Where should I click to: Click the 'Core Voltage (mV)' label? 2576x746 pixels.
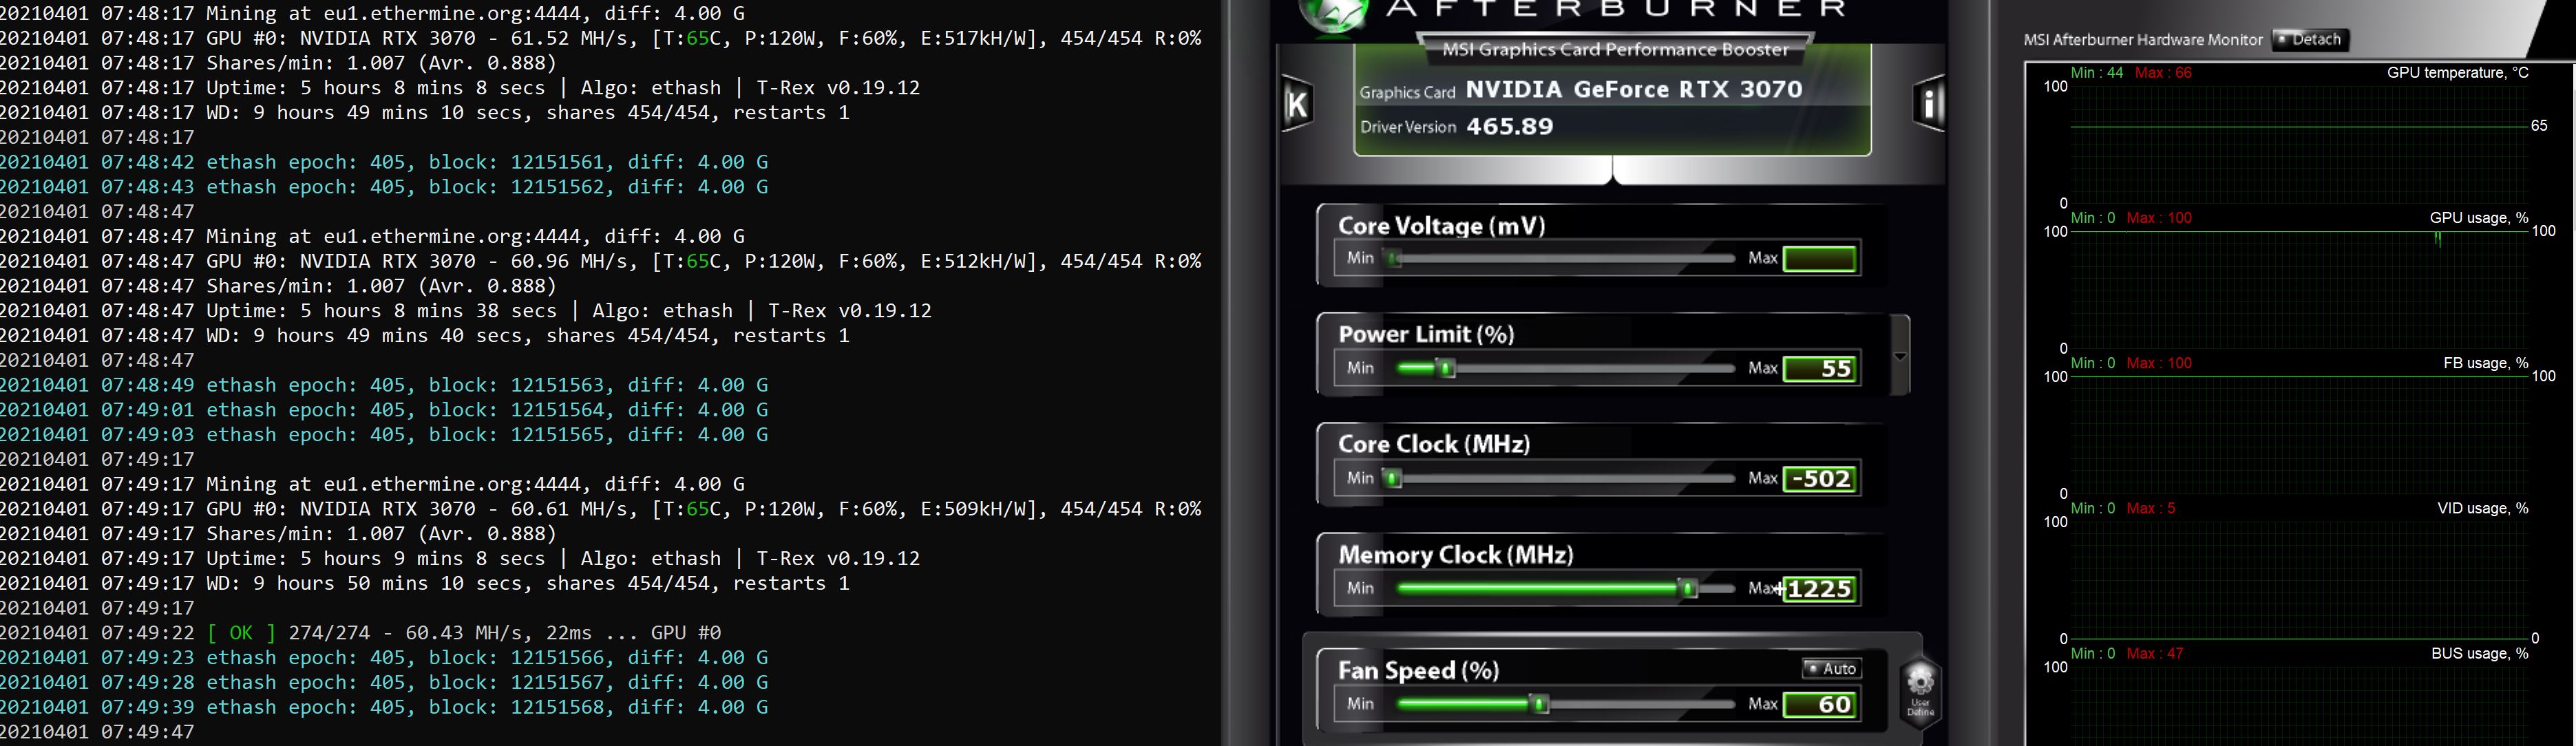[1441, 226]
